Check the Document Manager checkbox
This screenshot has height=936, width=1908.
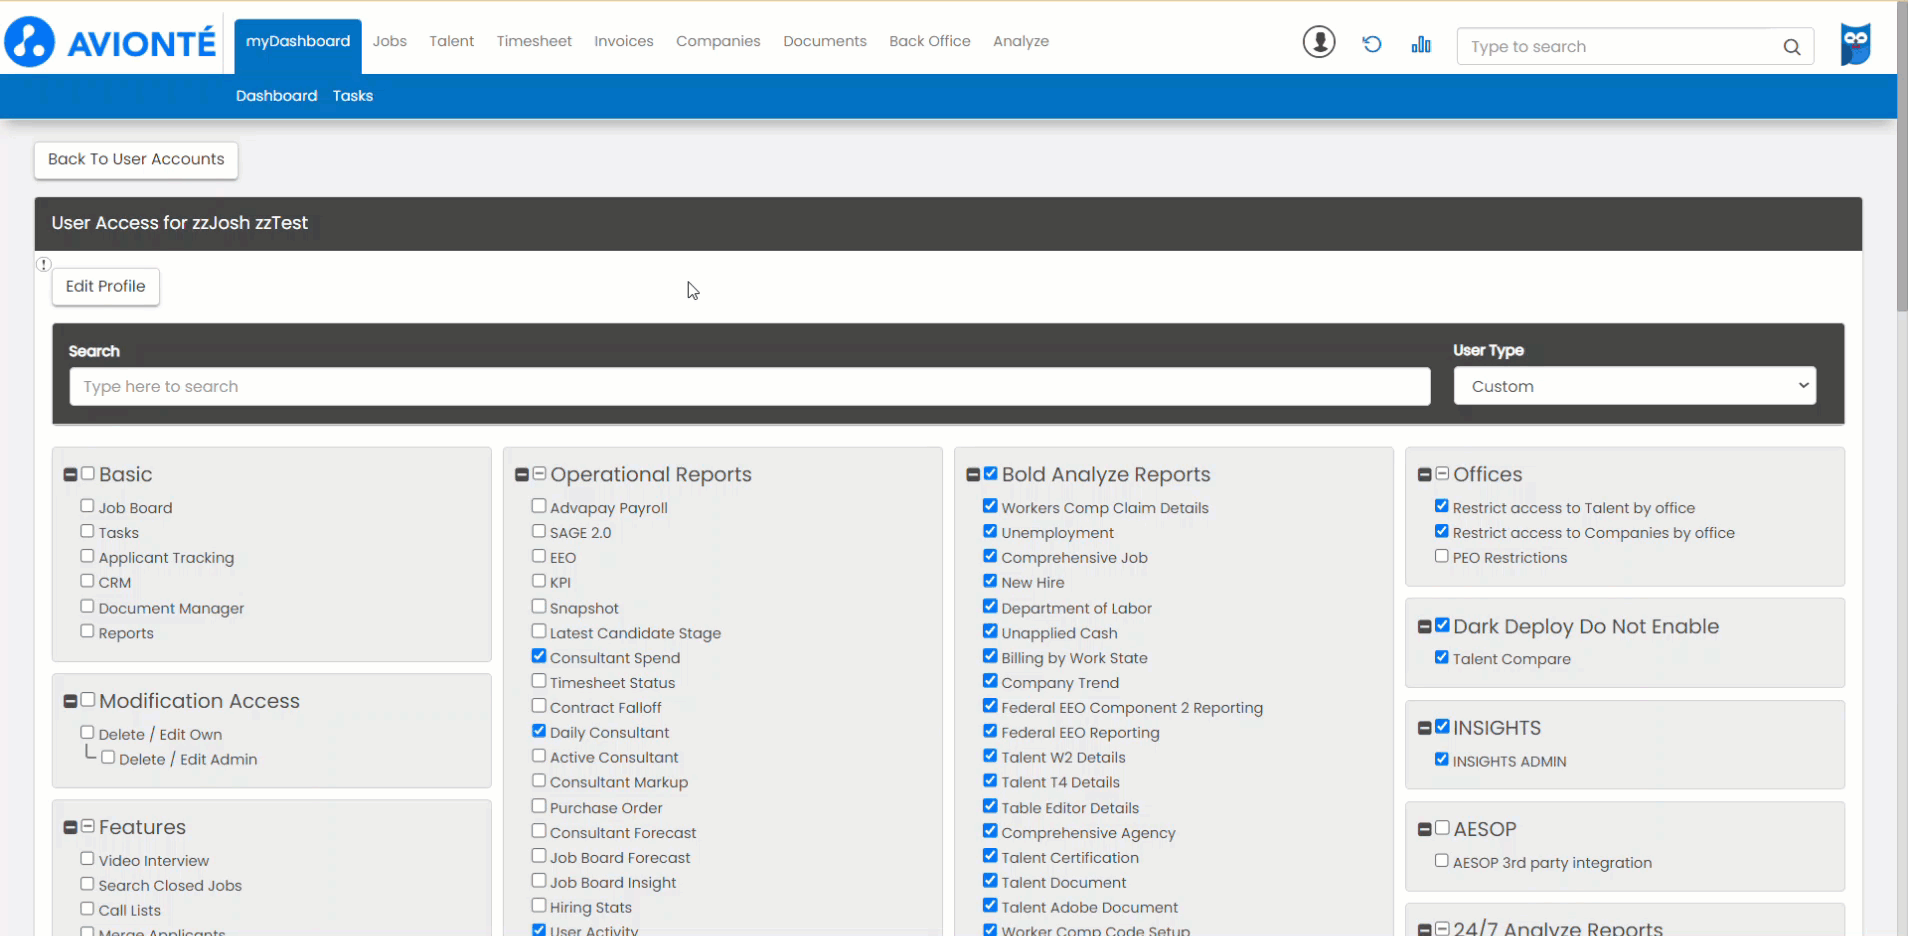point(87,606)
